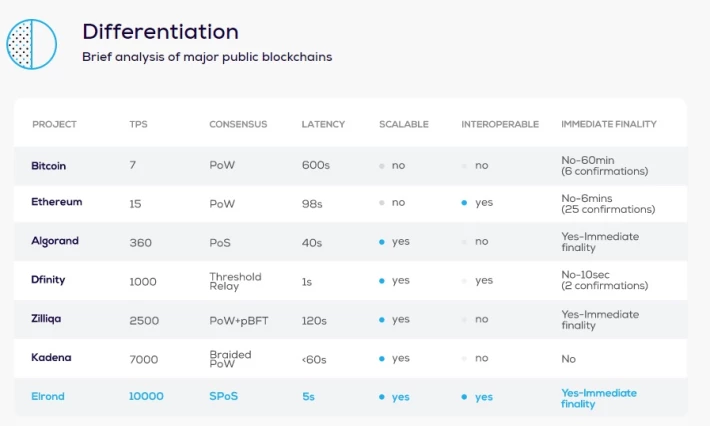Click the blue scalable dot in Zilliqa row
The width and height of the screenshot is (710, 426).
tap(382, 320)
